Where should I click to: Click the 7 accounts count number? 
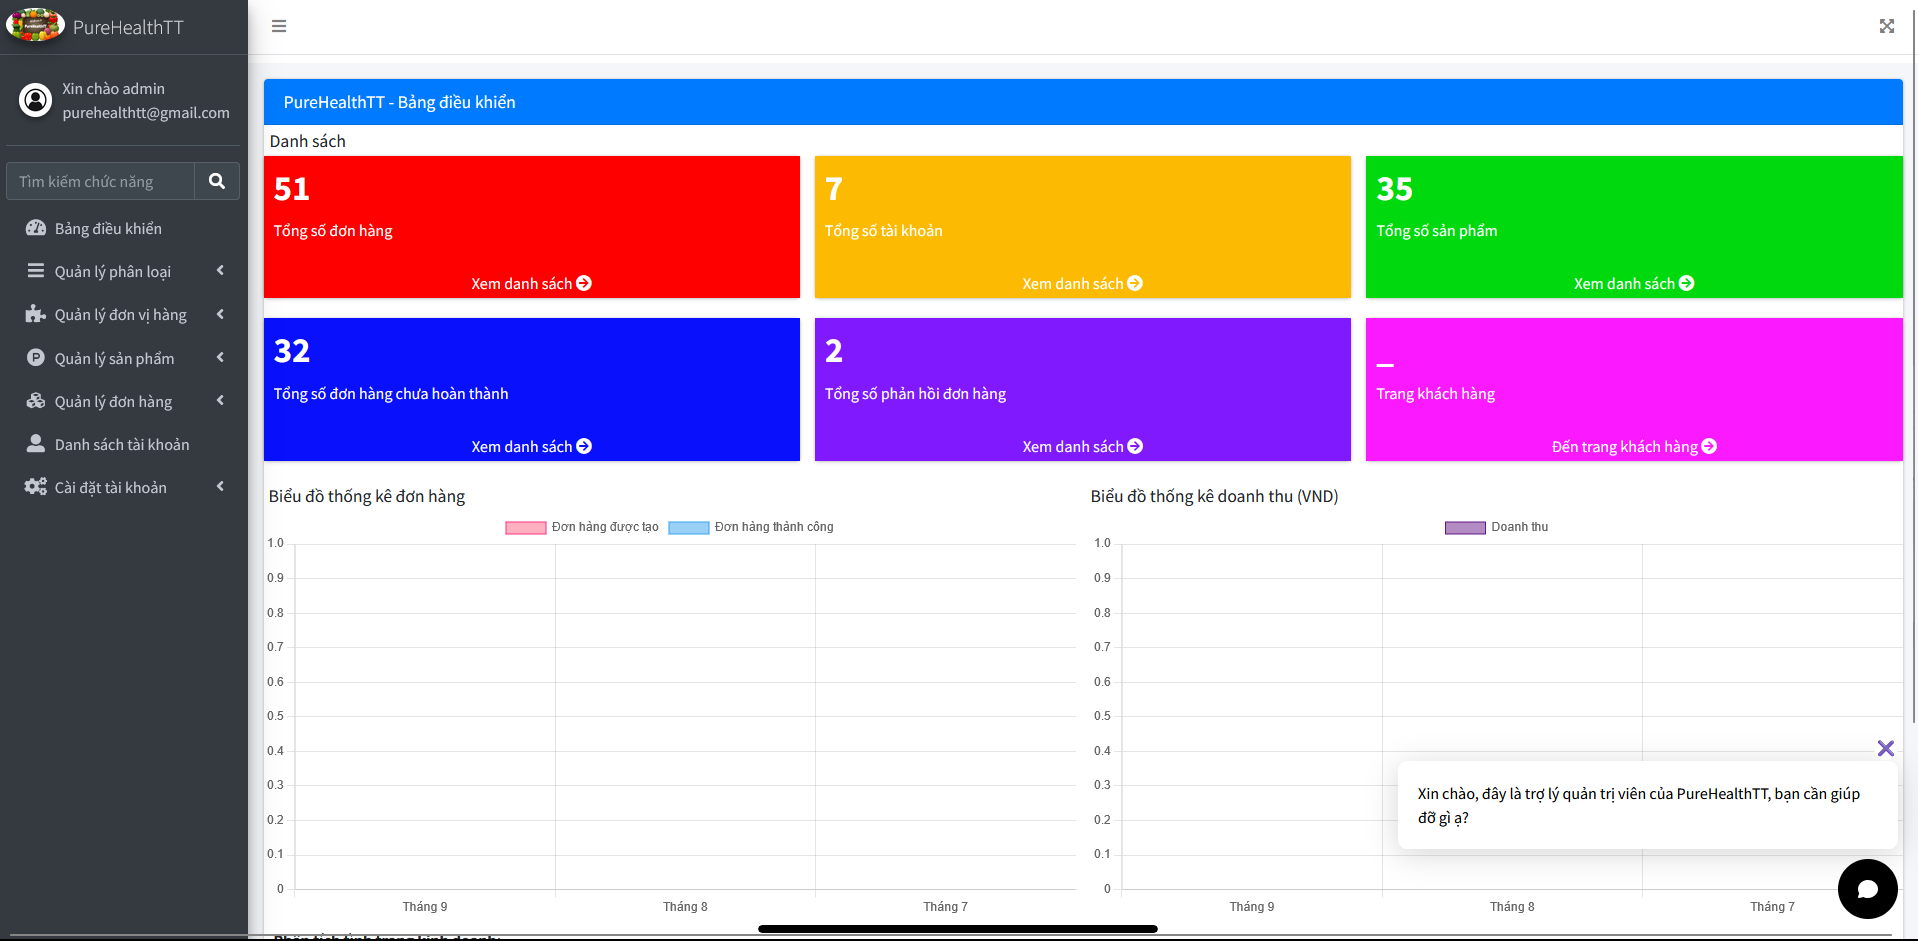point(834,189)
